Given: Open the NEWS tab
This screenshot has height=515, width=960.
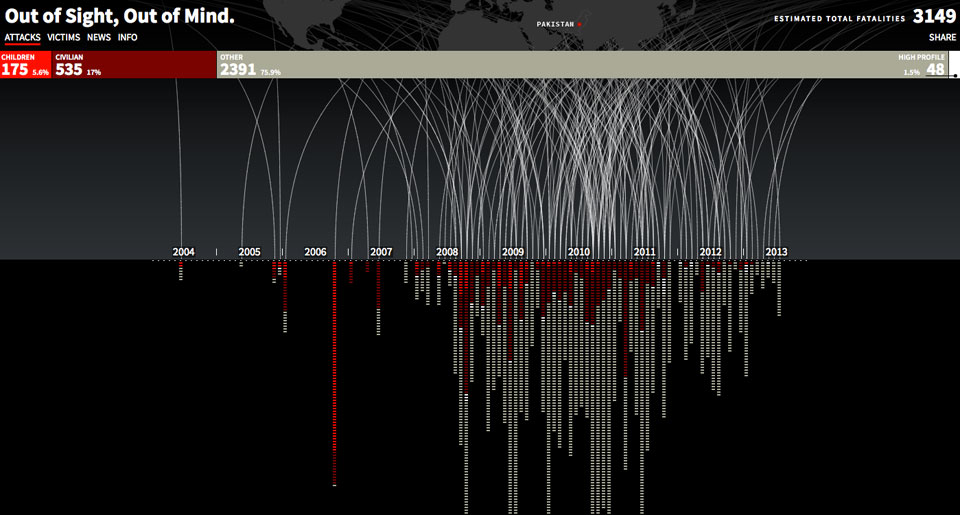Looking at the screenshot, I should point(99,37).
